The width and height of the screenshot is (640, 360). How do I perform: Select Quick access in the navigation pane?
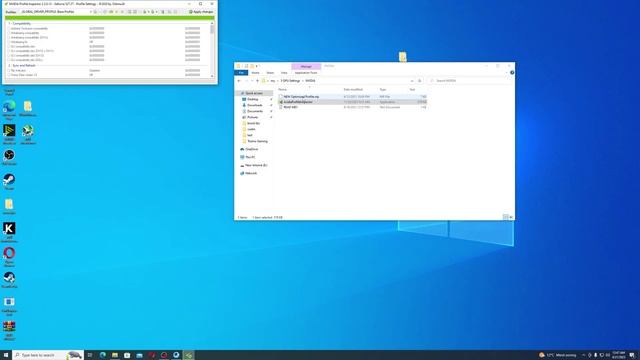point(254,93)
